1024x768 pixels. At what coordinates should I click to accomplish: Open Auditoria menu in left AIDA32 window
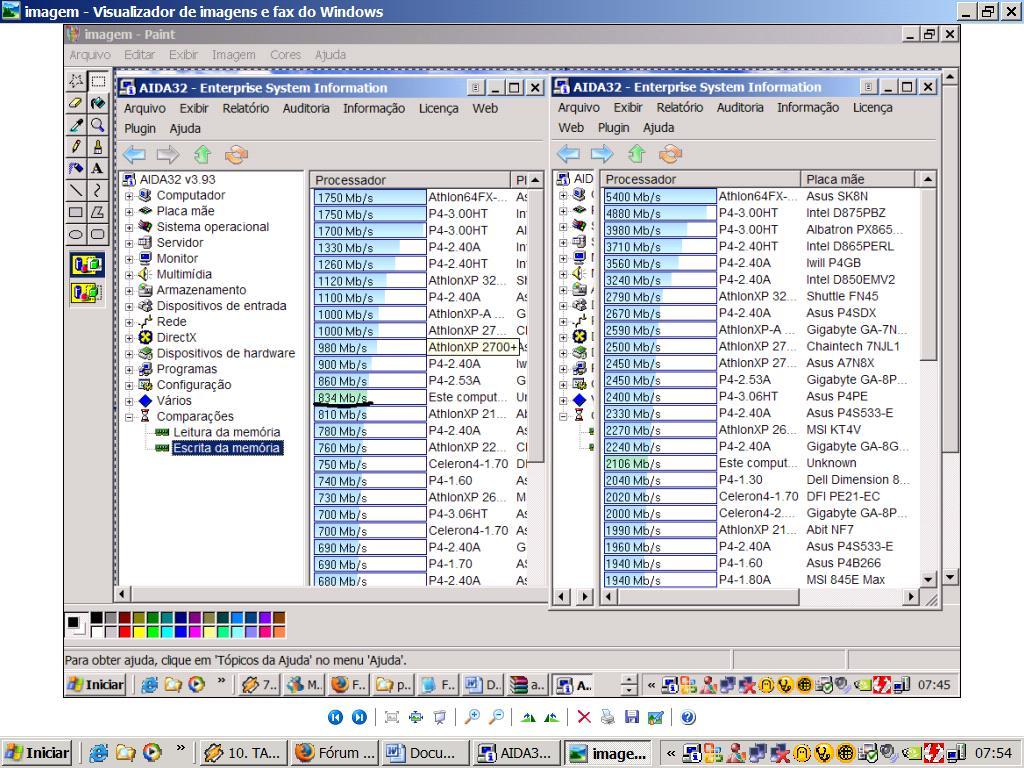click(x=306, y=108)
